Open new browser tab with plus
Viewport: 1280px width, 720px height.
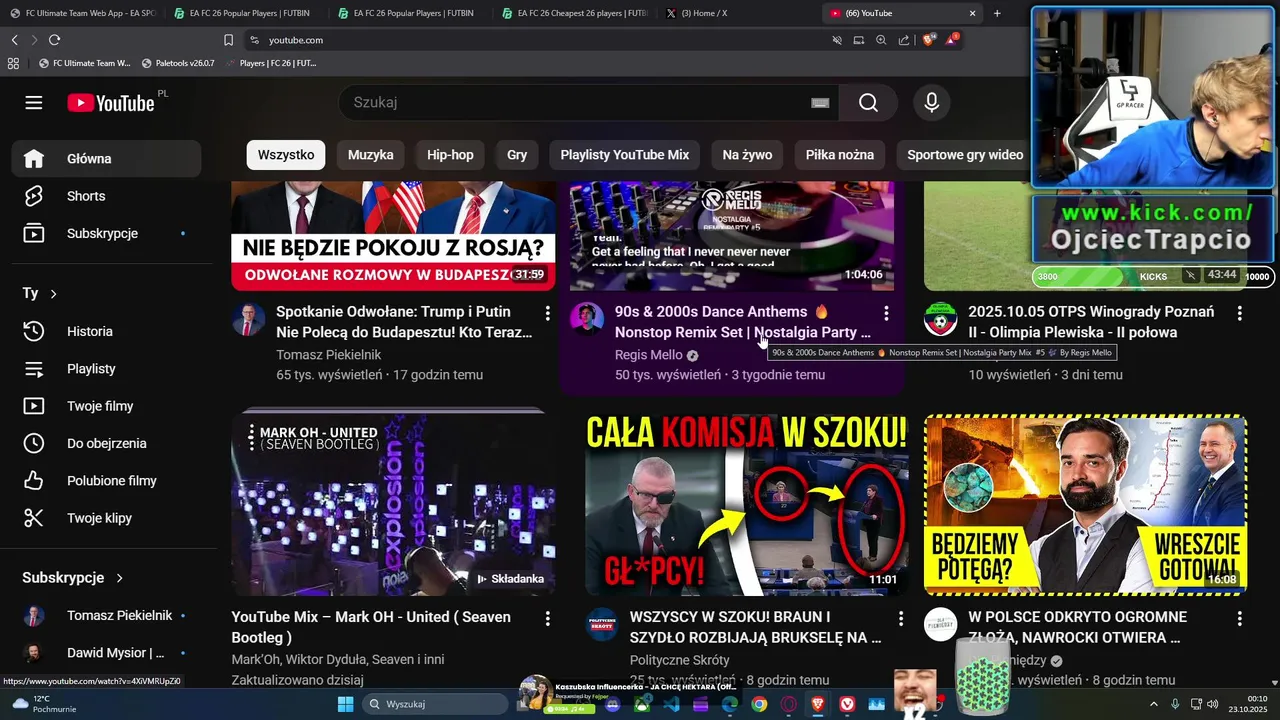(997, 13)
